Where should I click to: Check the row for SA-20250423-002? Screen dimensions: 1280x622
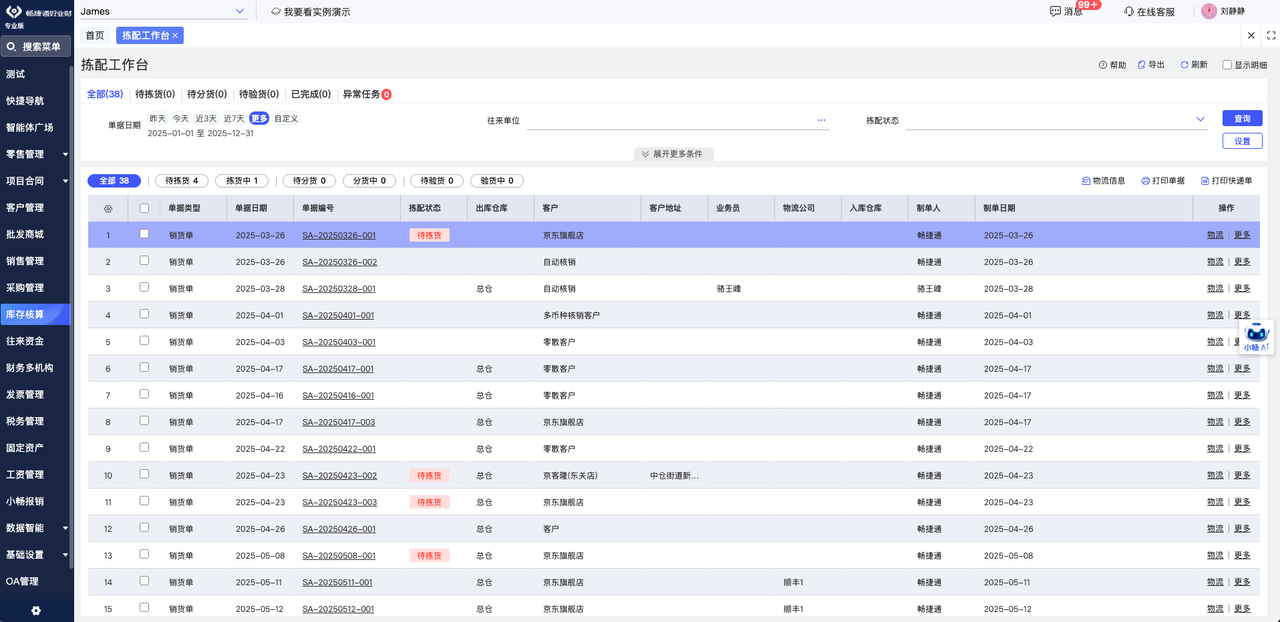(145, 474)
